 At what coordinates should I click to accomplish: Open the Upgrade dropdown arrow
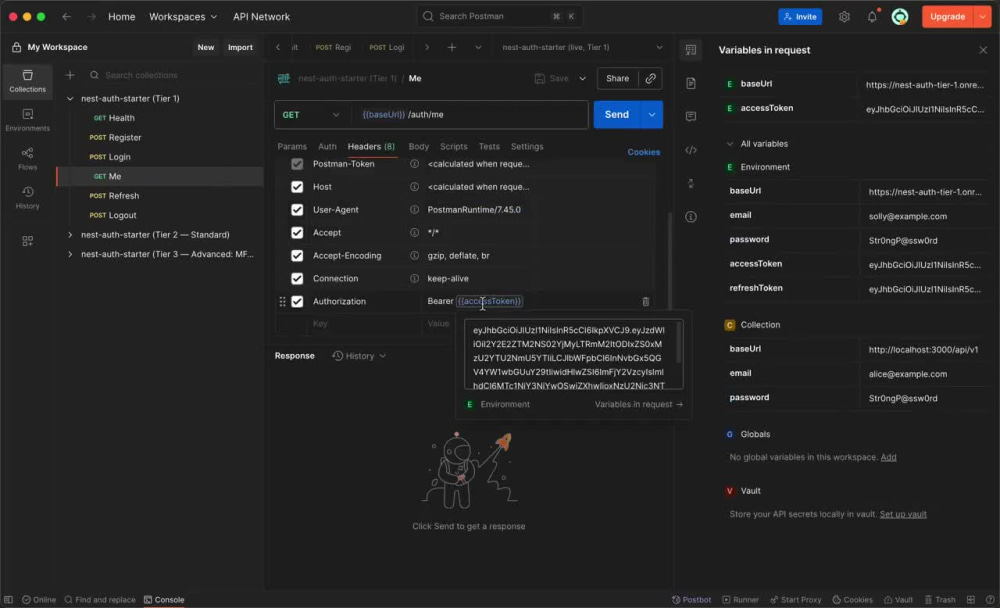tap(983, 17)
